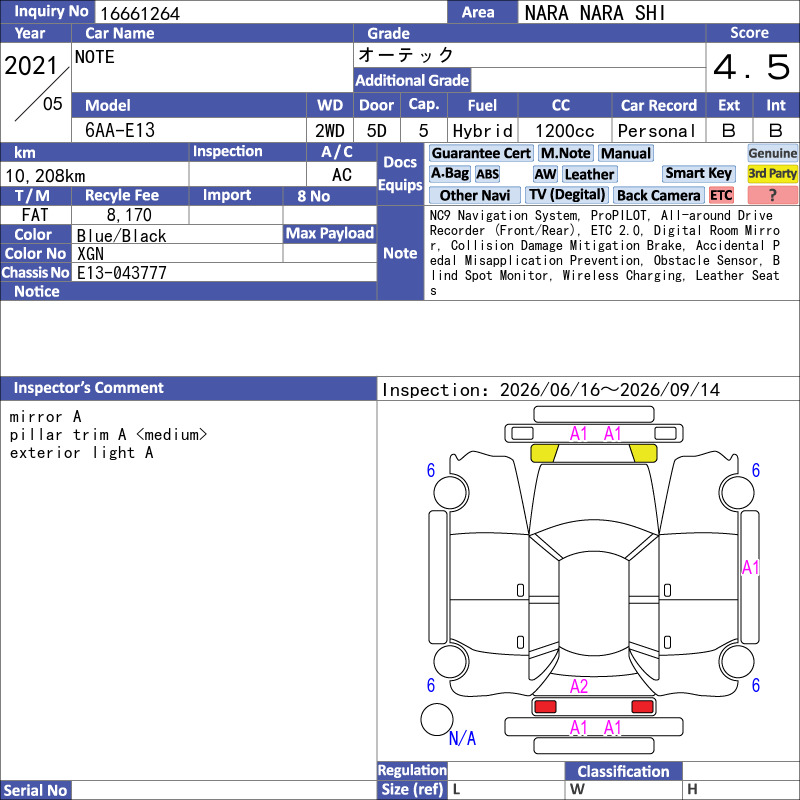Click the Inquiry No value field

click(x=270, y=12)
